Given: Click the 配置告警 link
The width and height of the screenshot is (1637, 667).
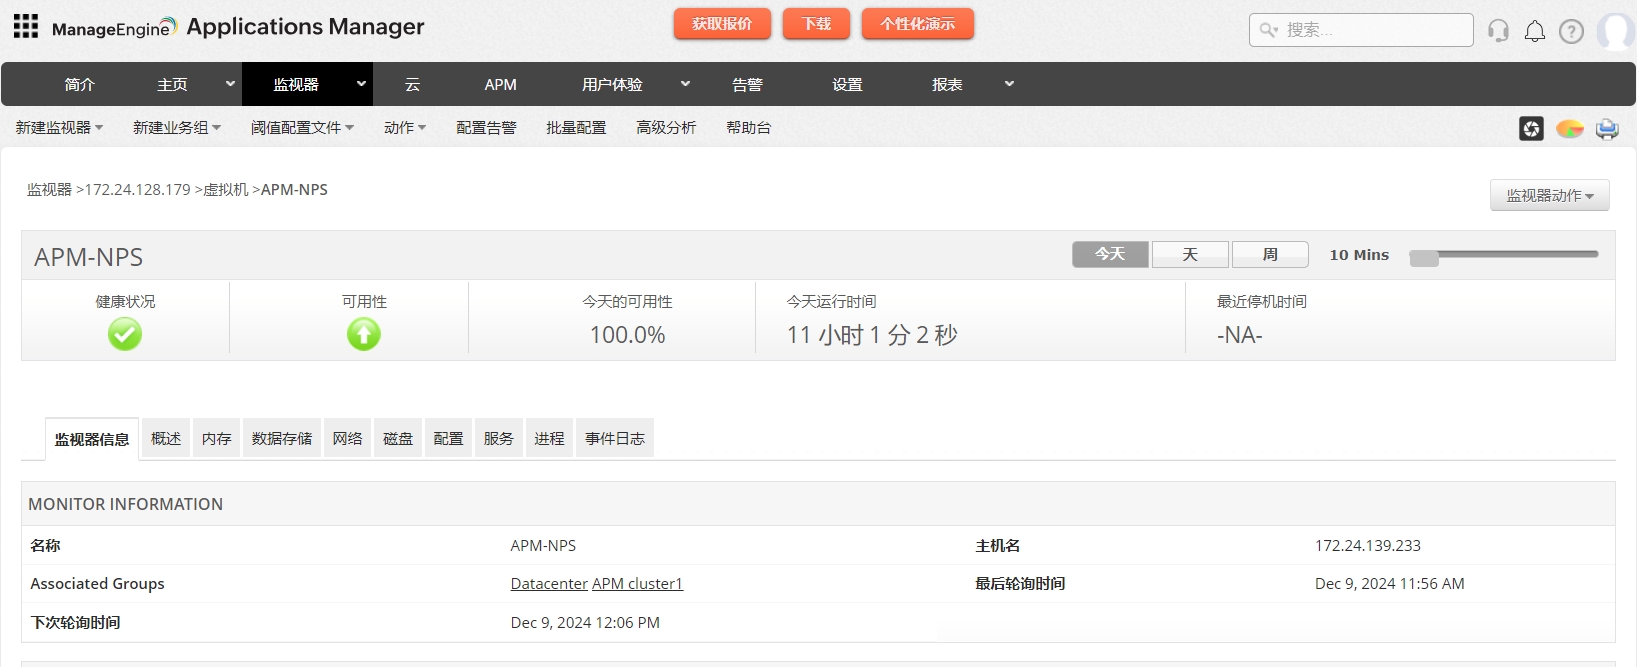Looking at the screenshot, I should coord(486,128).
